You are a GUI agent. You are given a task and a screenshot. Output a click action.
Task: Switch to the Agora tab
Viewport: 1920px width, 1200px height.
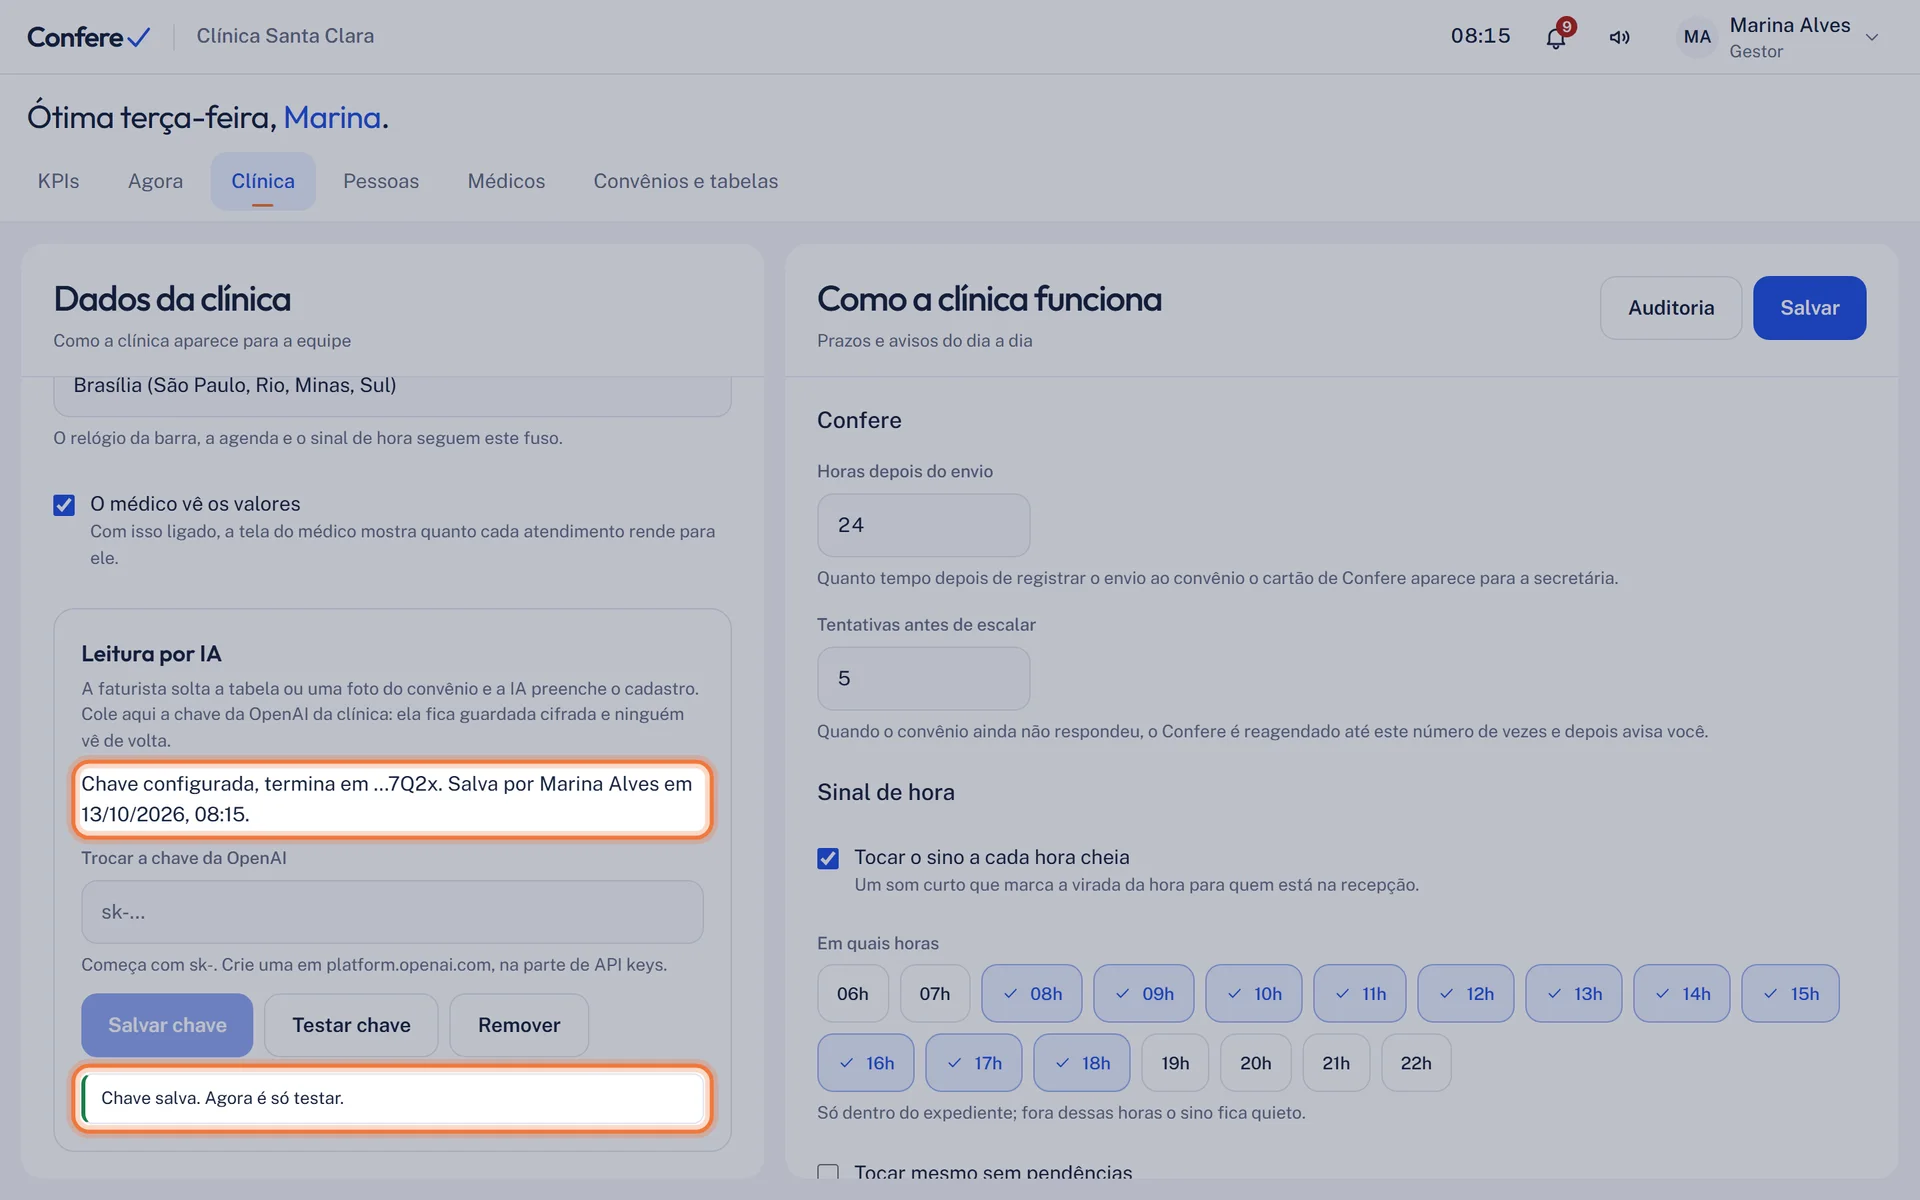tap(155, 181)
